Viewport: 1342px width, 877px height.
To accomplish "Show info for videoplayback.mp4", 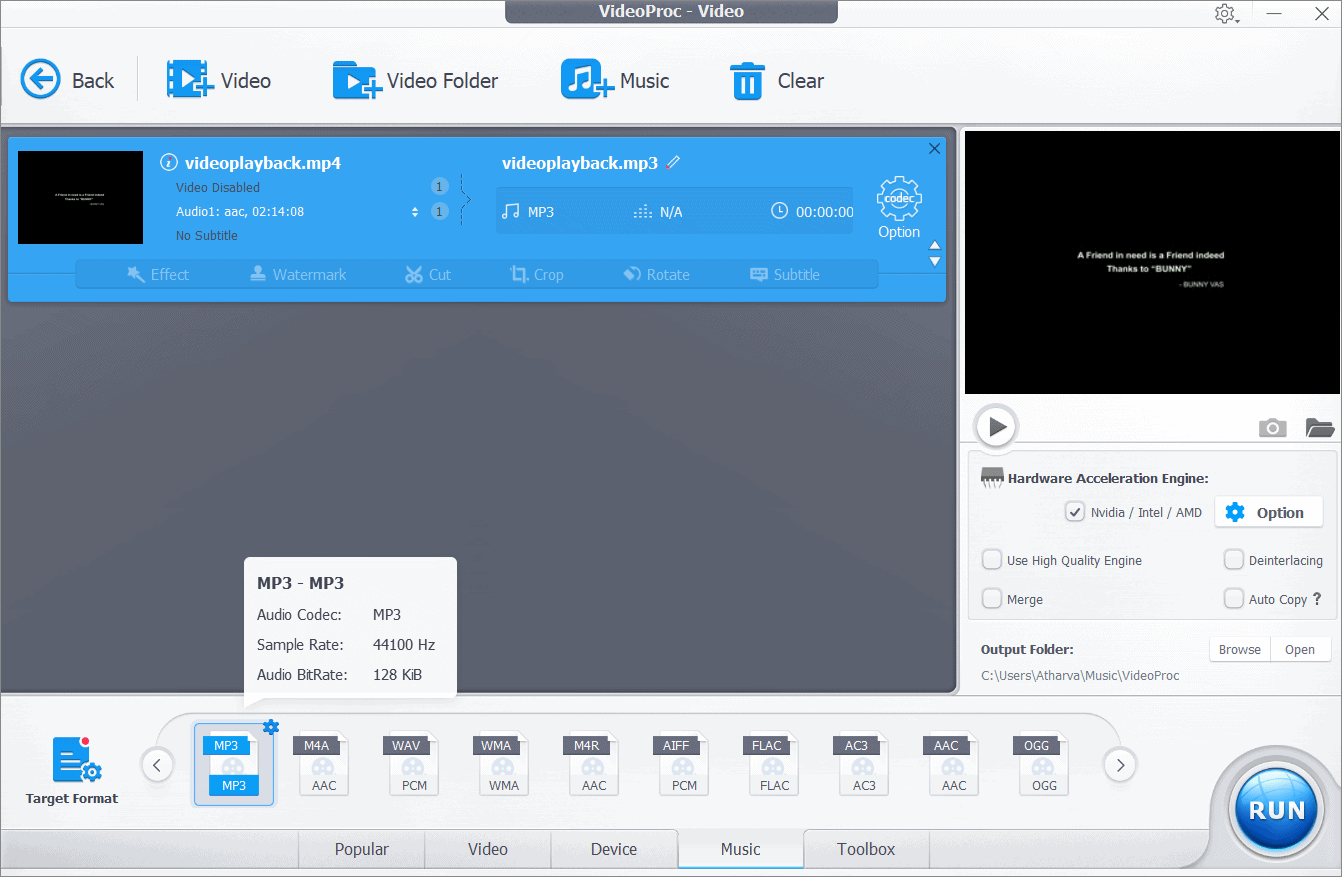I will [x=169, y=163].
